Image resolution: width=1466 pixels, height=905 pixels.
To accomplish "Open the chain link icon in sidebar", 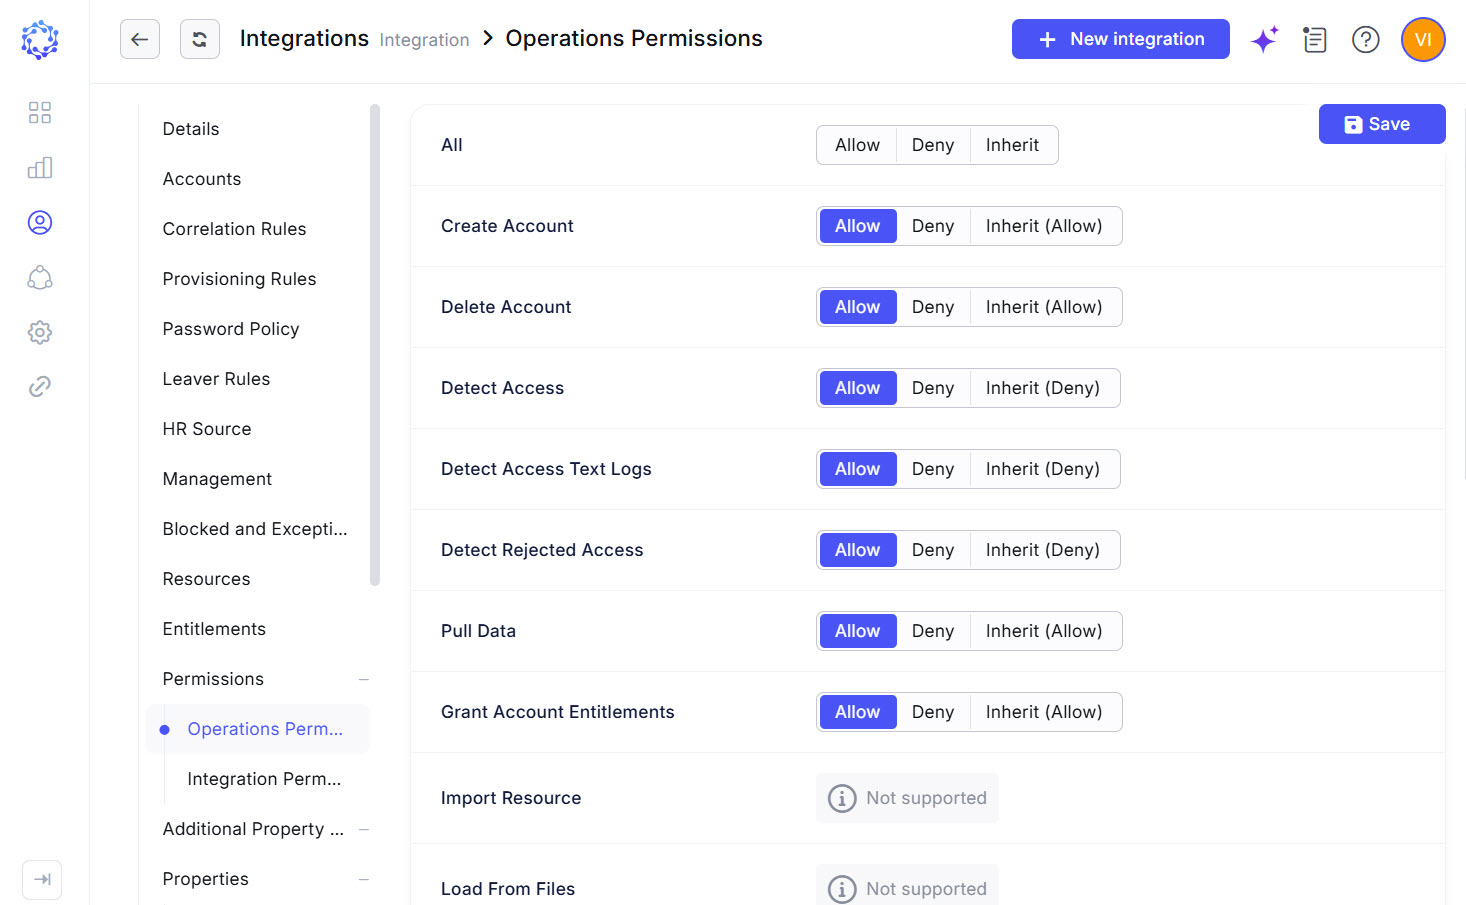I will (x=40, y=386).
